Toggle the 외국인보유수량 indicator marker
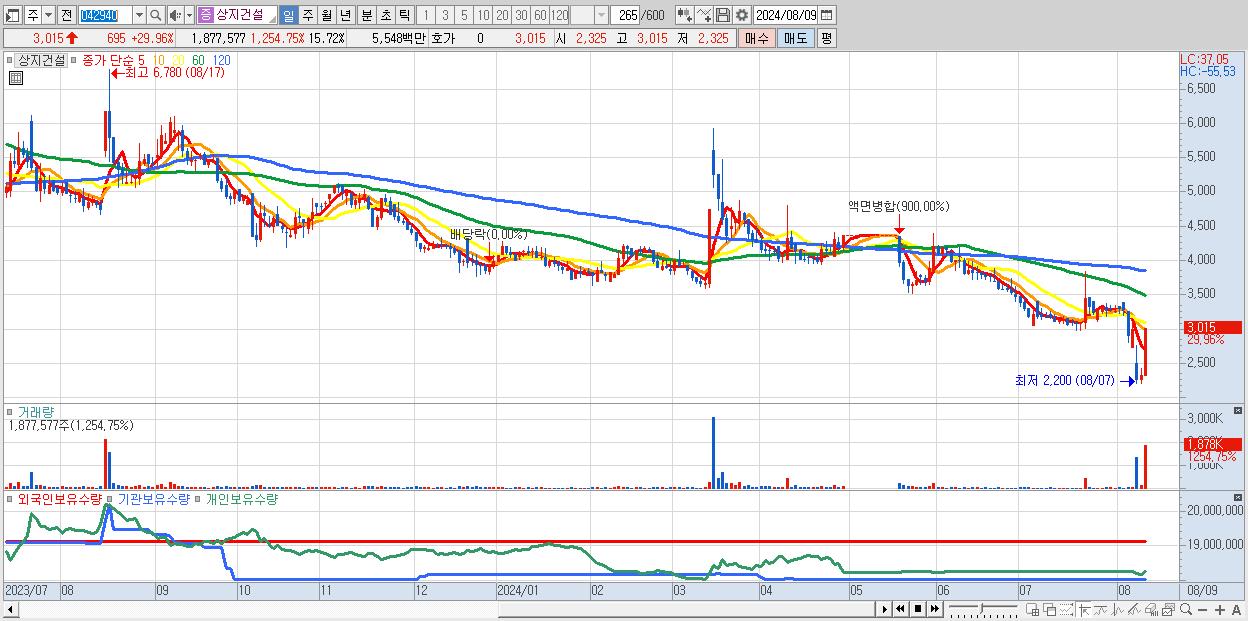The image size is (1248, 621). [x=11, y=498]
